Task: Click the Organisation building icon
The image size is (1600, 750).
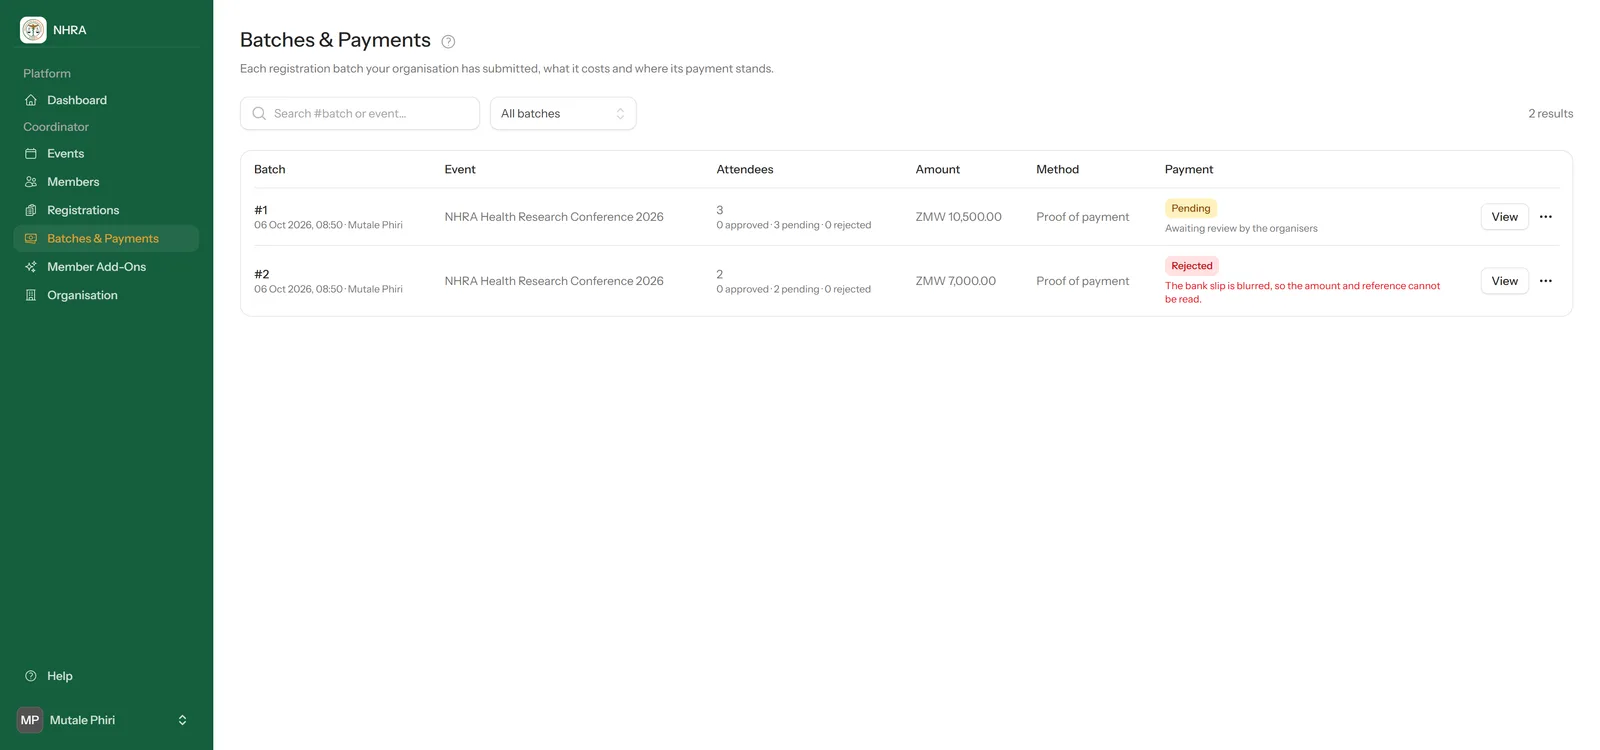Action: click(31, 295)
